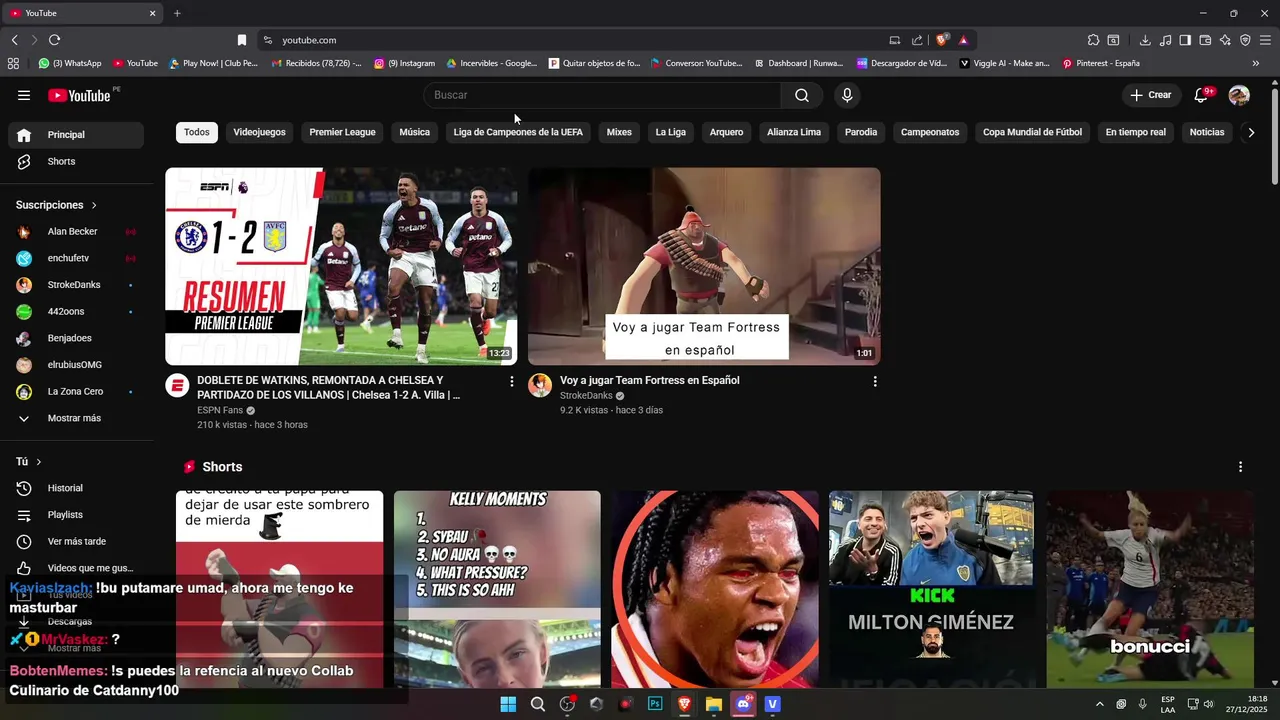Image resolution: width=1280 pixels, height=720 pixels.
Task: Open Historial in the sidebar
Action: pyautogui.click(x=76, y=488)
